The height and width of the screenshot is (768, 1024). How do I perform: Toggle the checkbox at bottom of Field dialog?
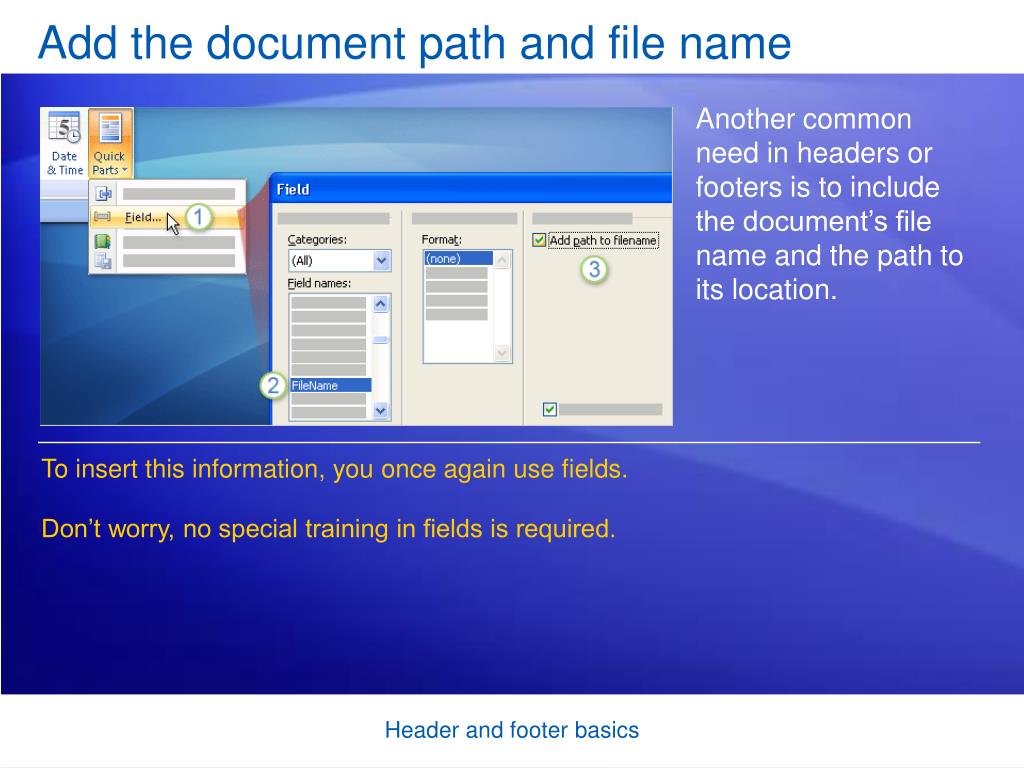(x=549, y=409)
